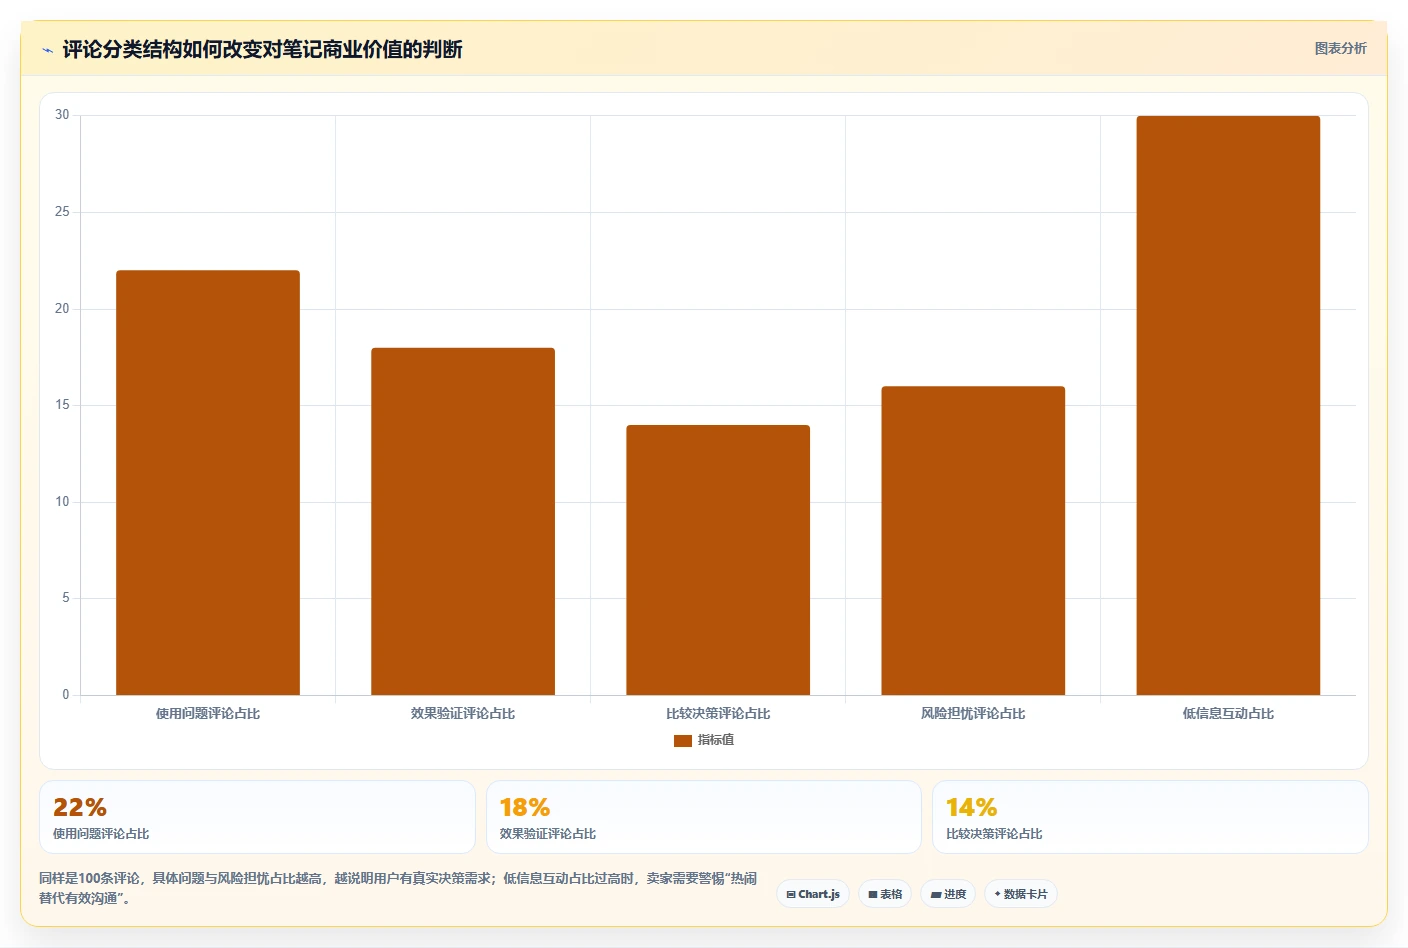This screenshot has height=948, width=1408.
Task: Toggle the 指标值 legend color swatch
Action: coord(683,741)
